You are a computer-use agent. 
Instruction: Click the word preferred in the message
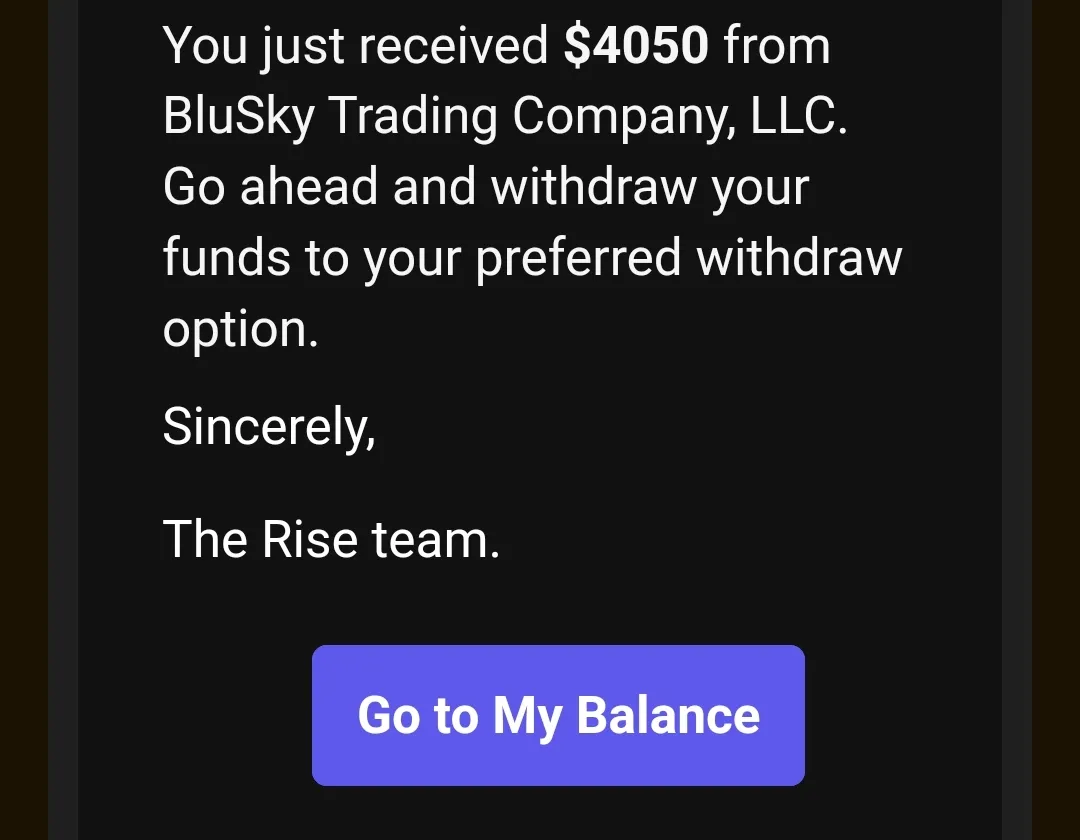(x=579, y=258)
